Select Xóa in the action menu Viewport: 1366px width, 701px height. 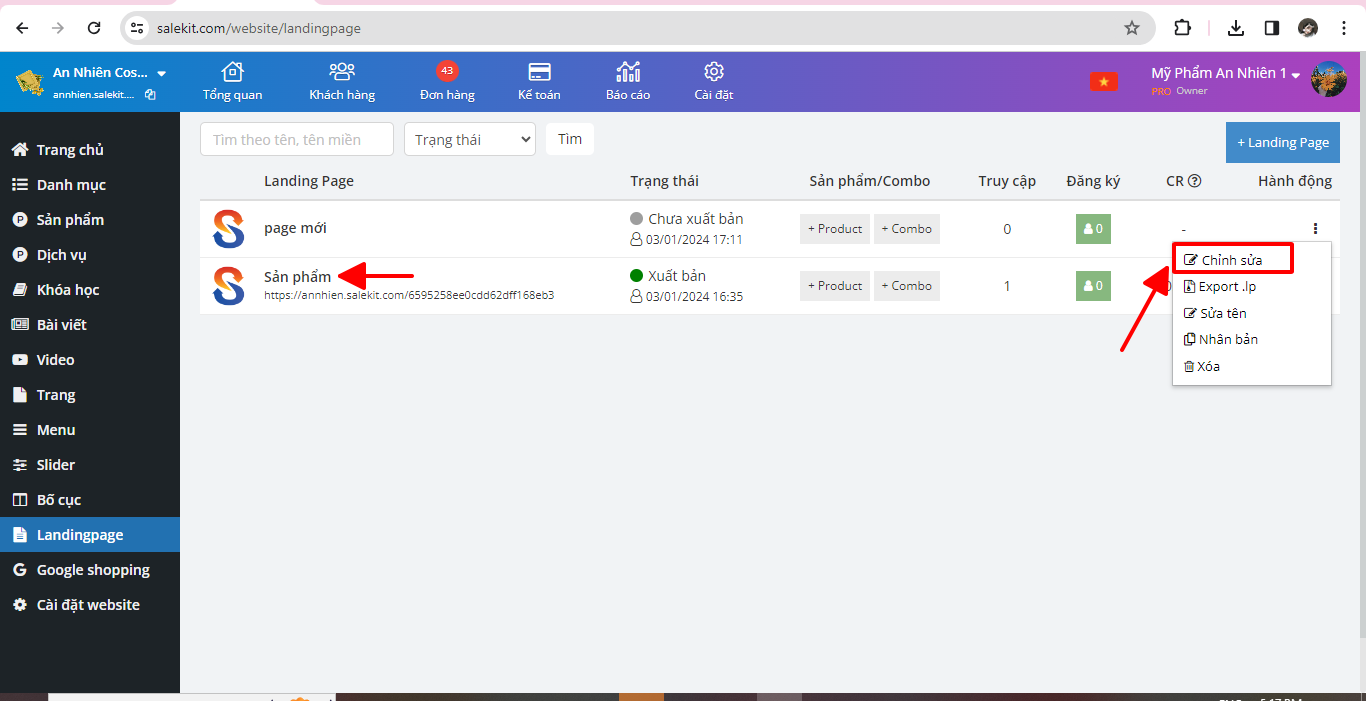tap(1207, 366)
